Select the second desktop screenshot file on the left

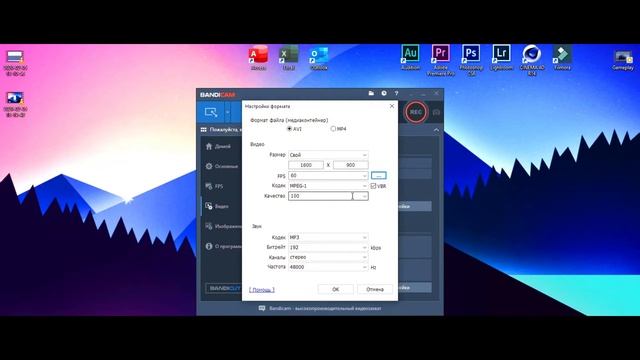click(x=16, y=104)
